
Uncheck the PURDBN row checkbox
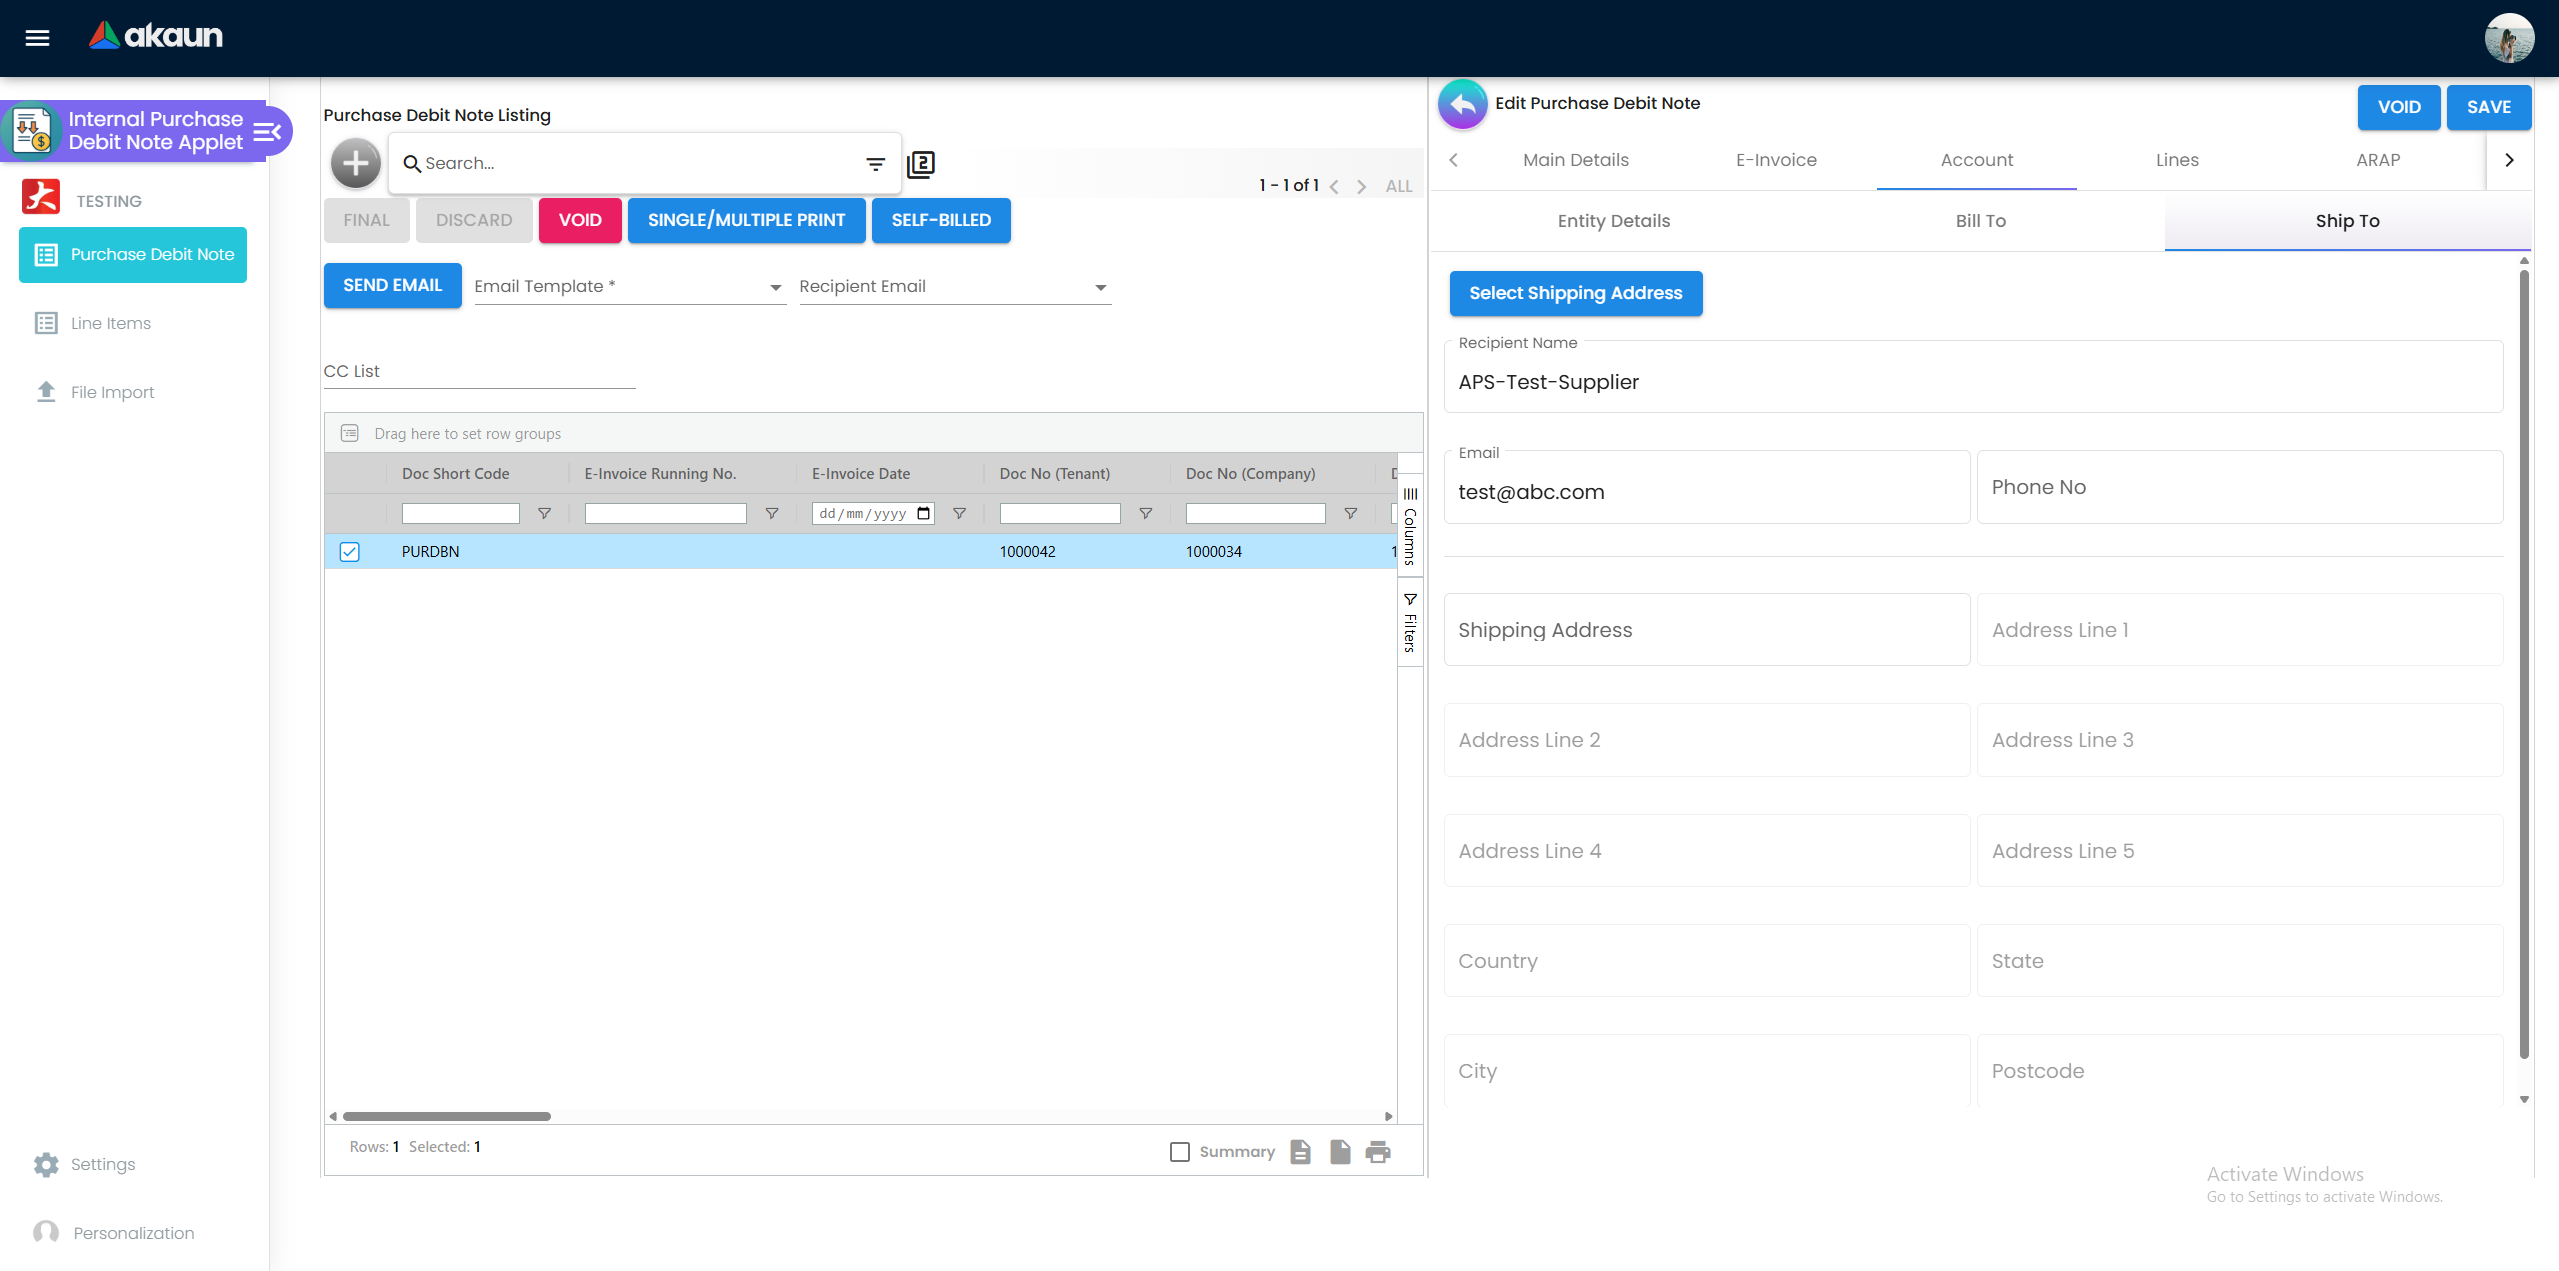349,552
